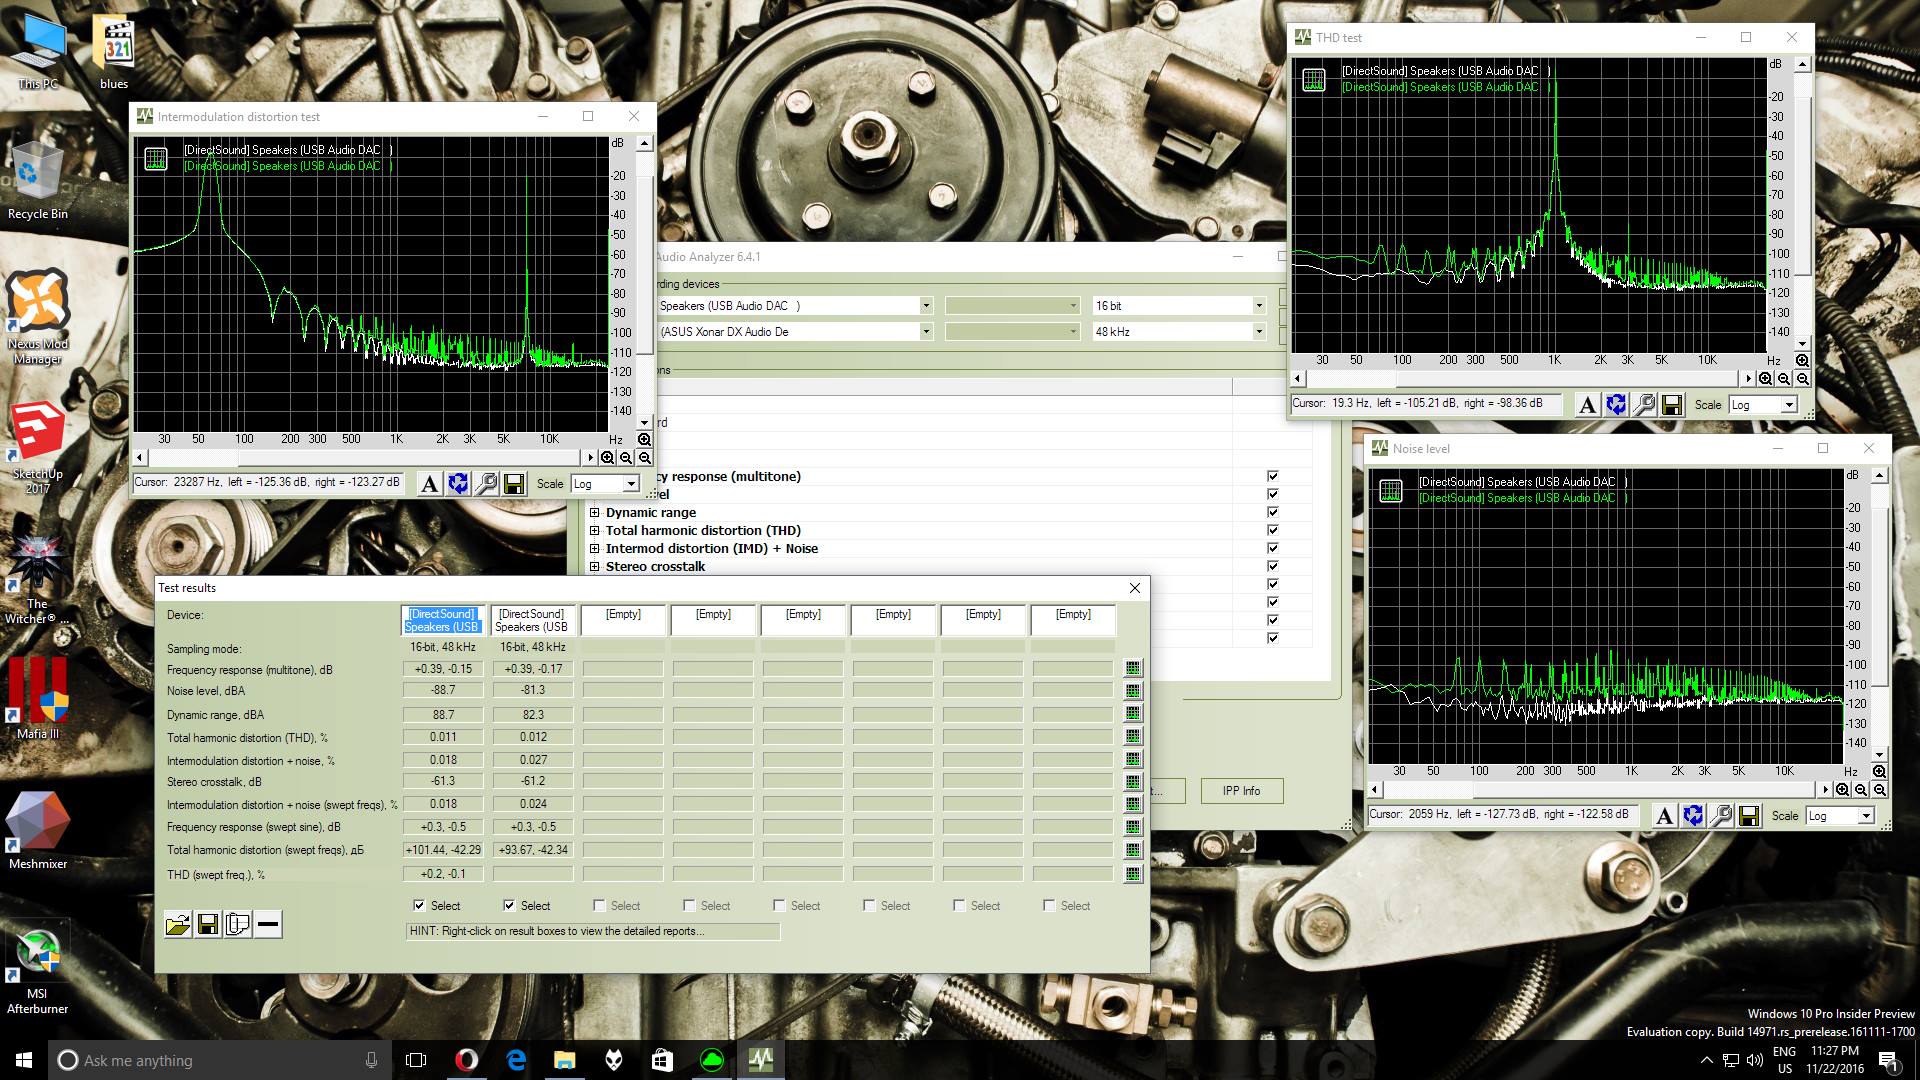Click the Print/export icon in Test results
1920x1080 pixels.
click(237, 924)
